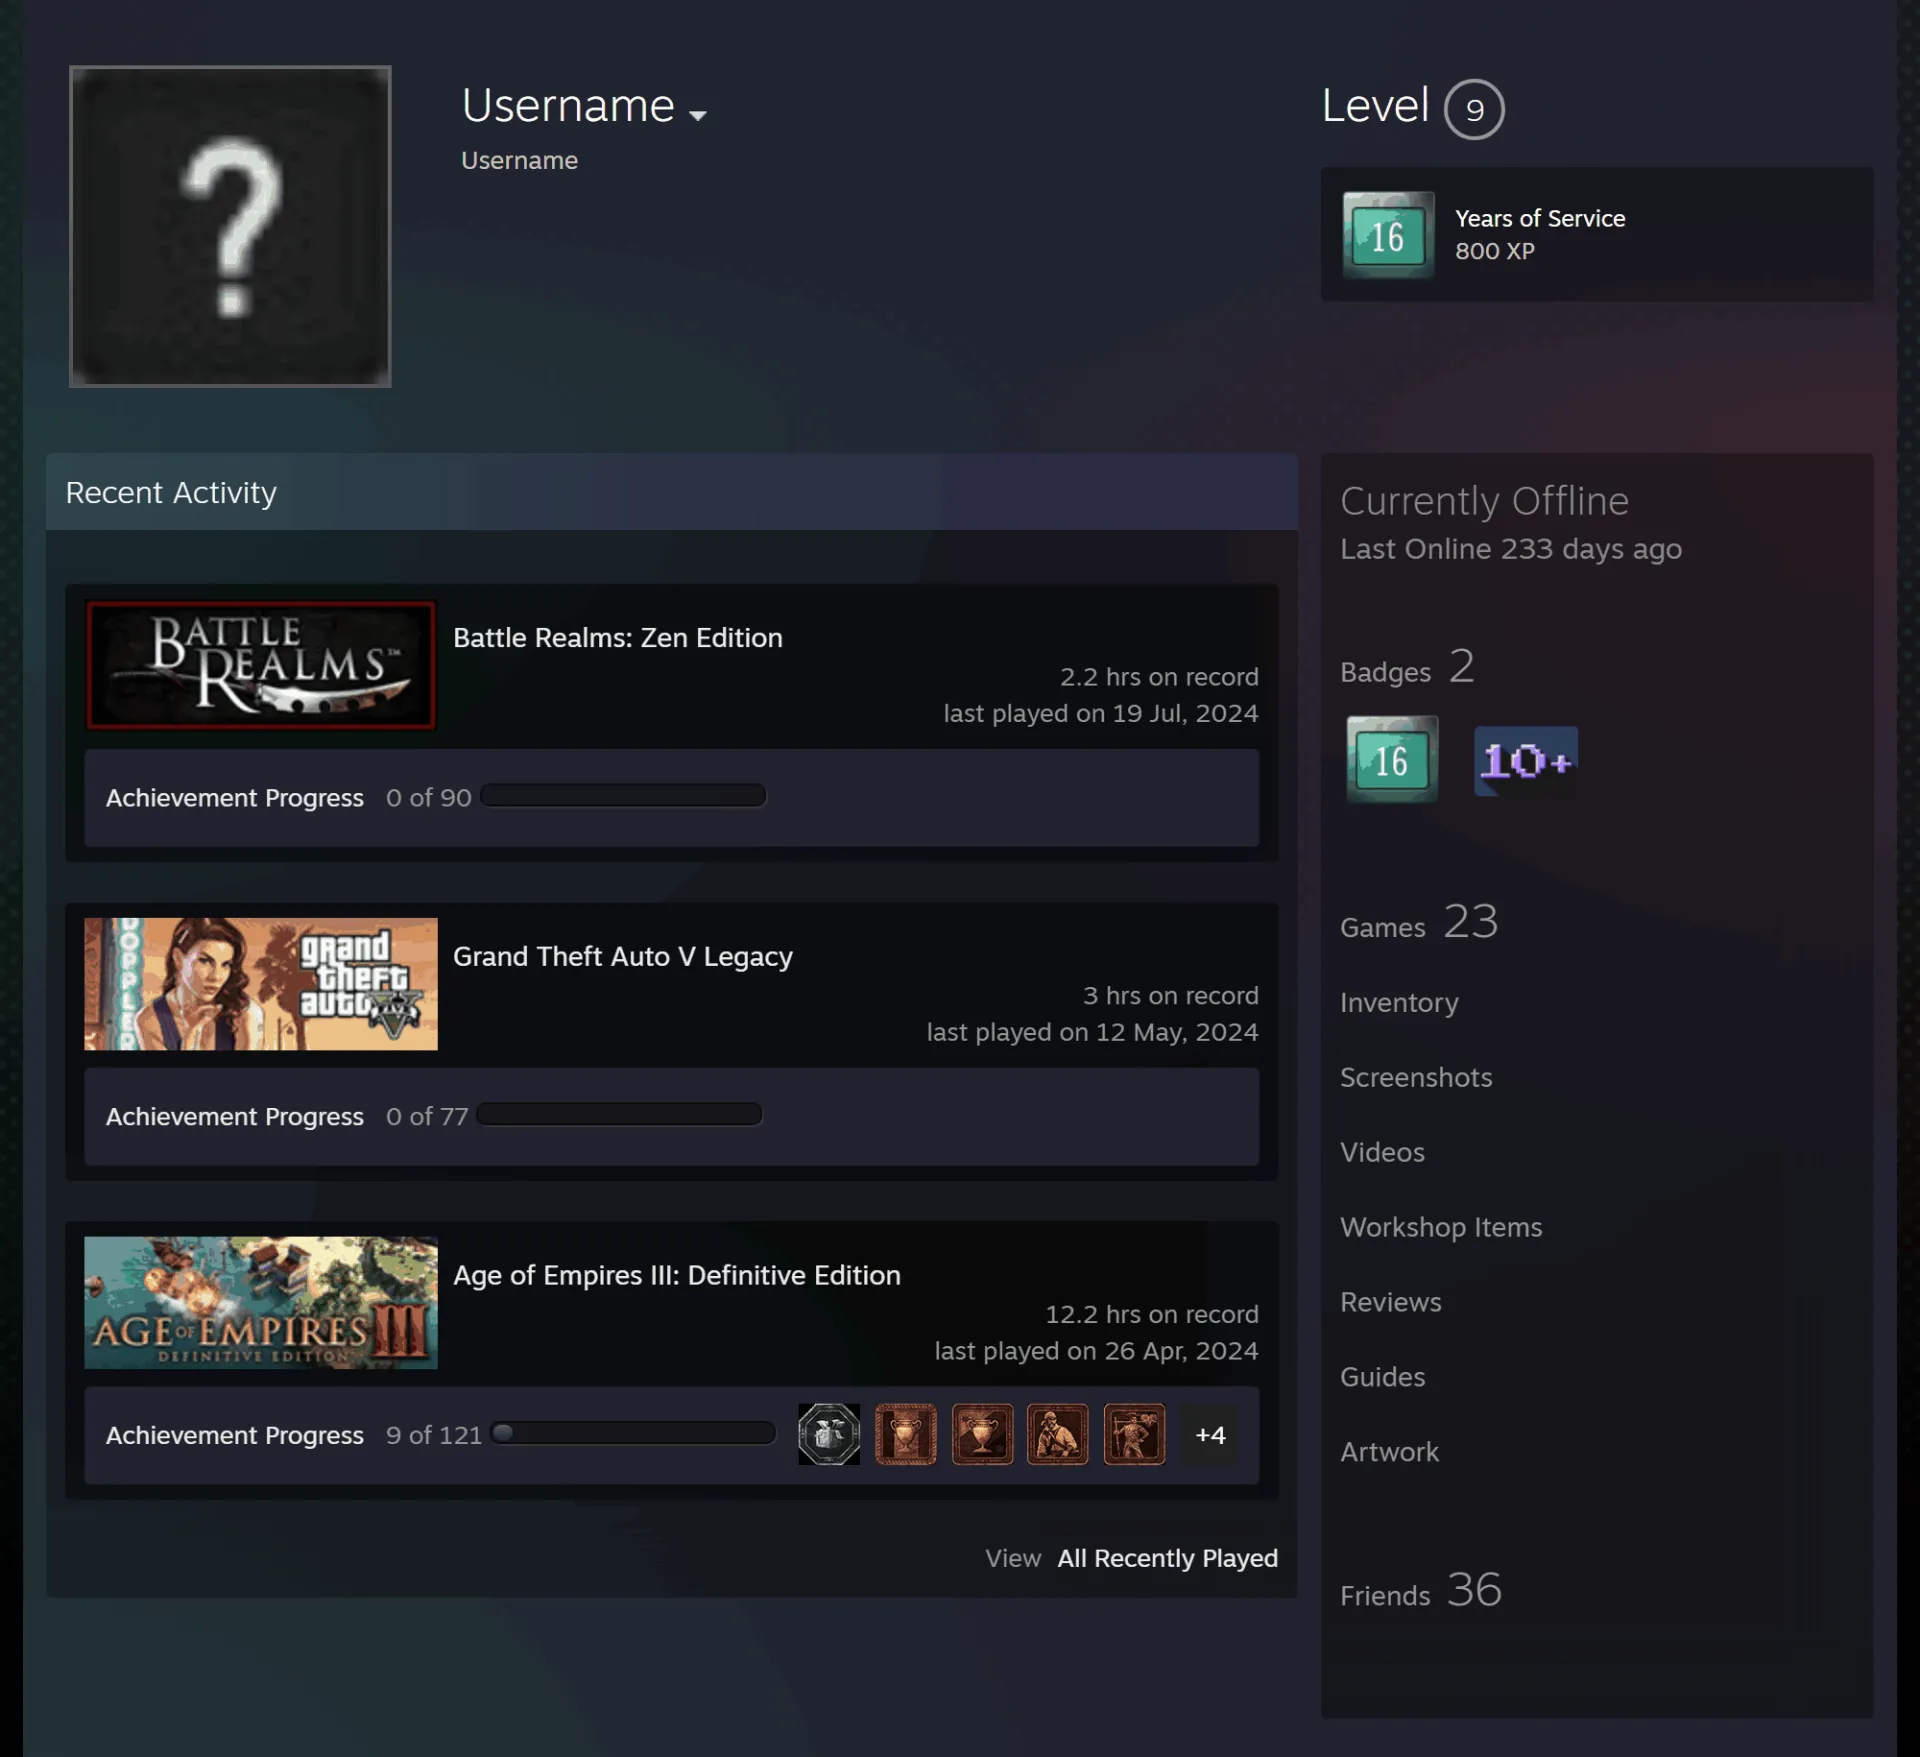This screenshot has width=1920, height=1757.
Task: Show the +4 more achievements
Action: pos(1210,1435)
